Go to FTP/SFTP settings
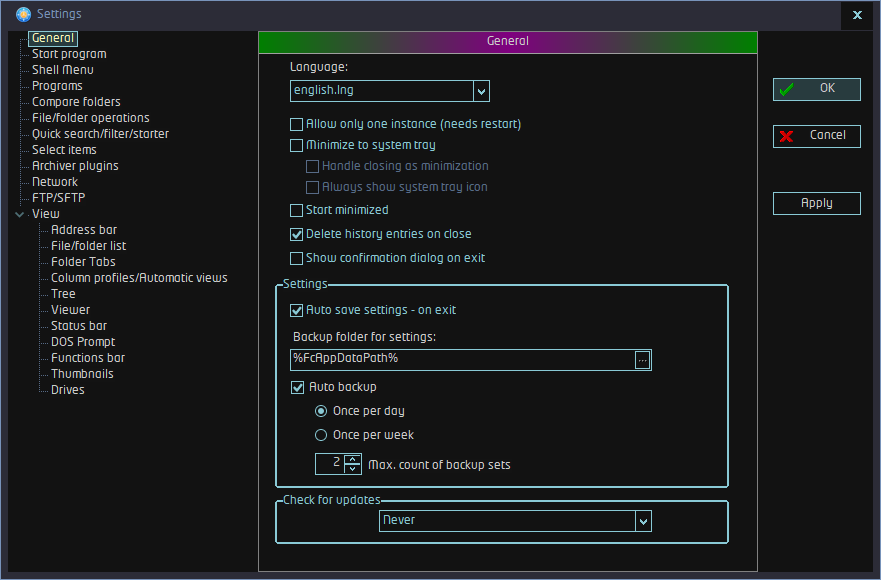The height and width of the screenshot is (580, 881). 58,198
